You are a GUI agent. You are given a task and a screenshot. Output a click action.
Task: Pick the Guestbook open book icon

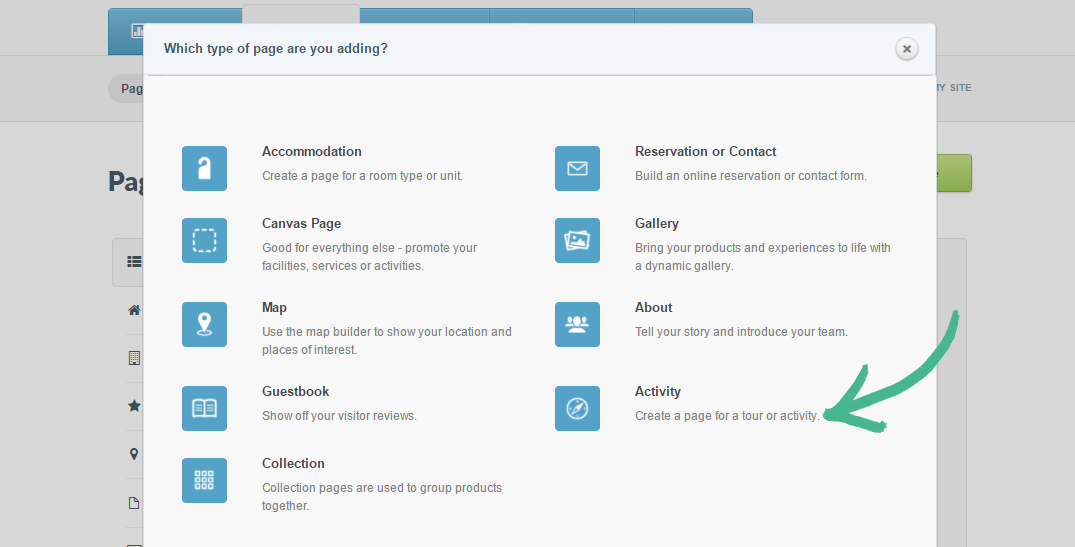pos(204,408)
